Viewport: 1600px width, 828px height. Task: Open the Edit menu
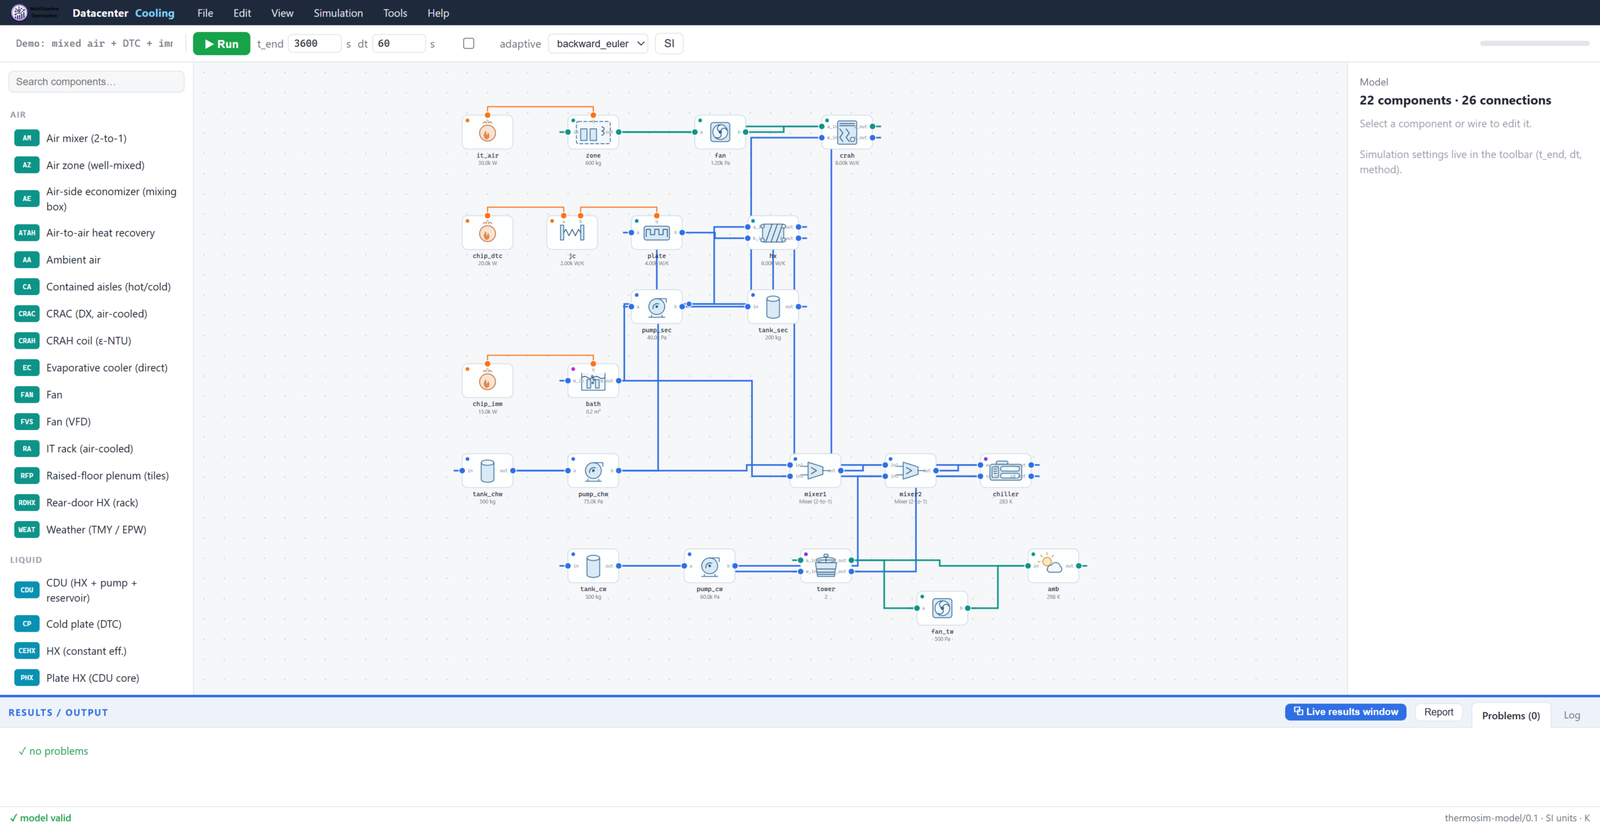[242, 13]
